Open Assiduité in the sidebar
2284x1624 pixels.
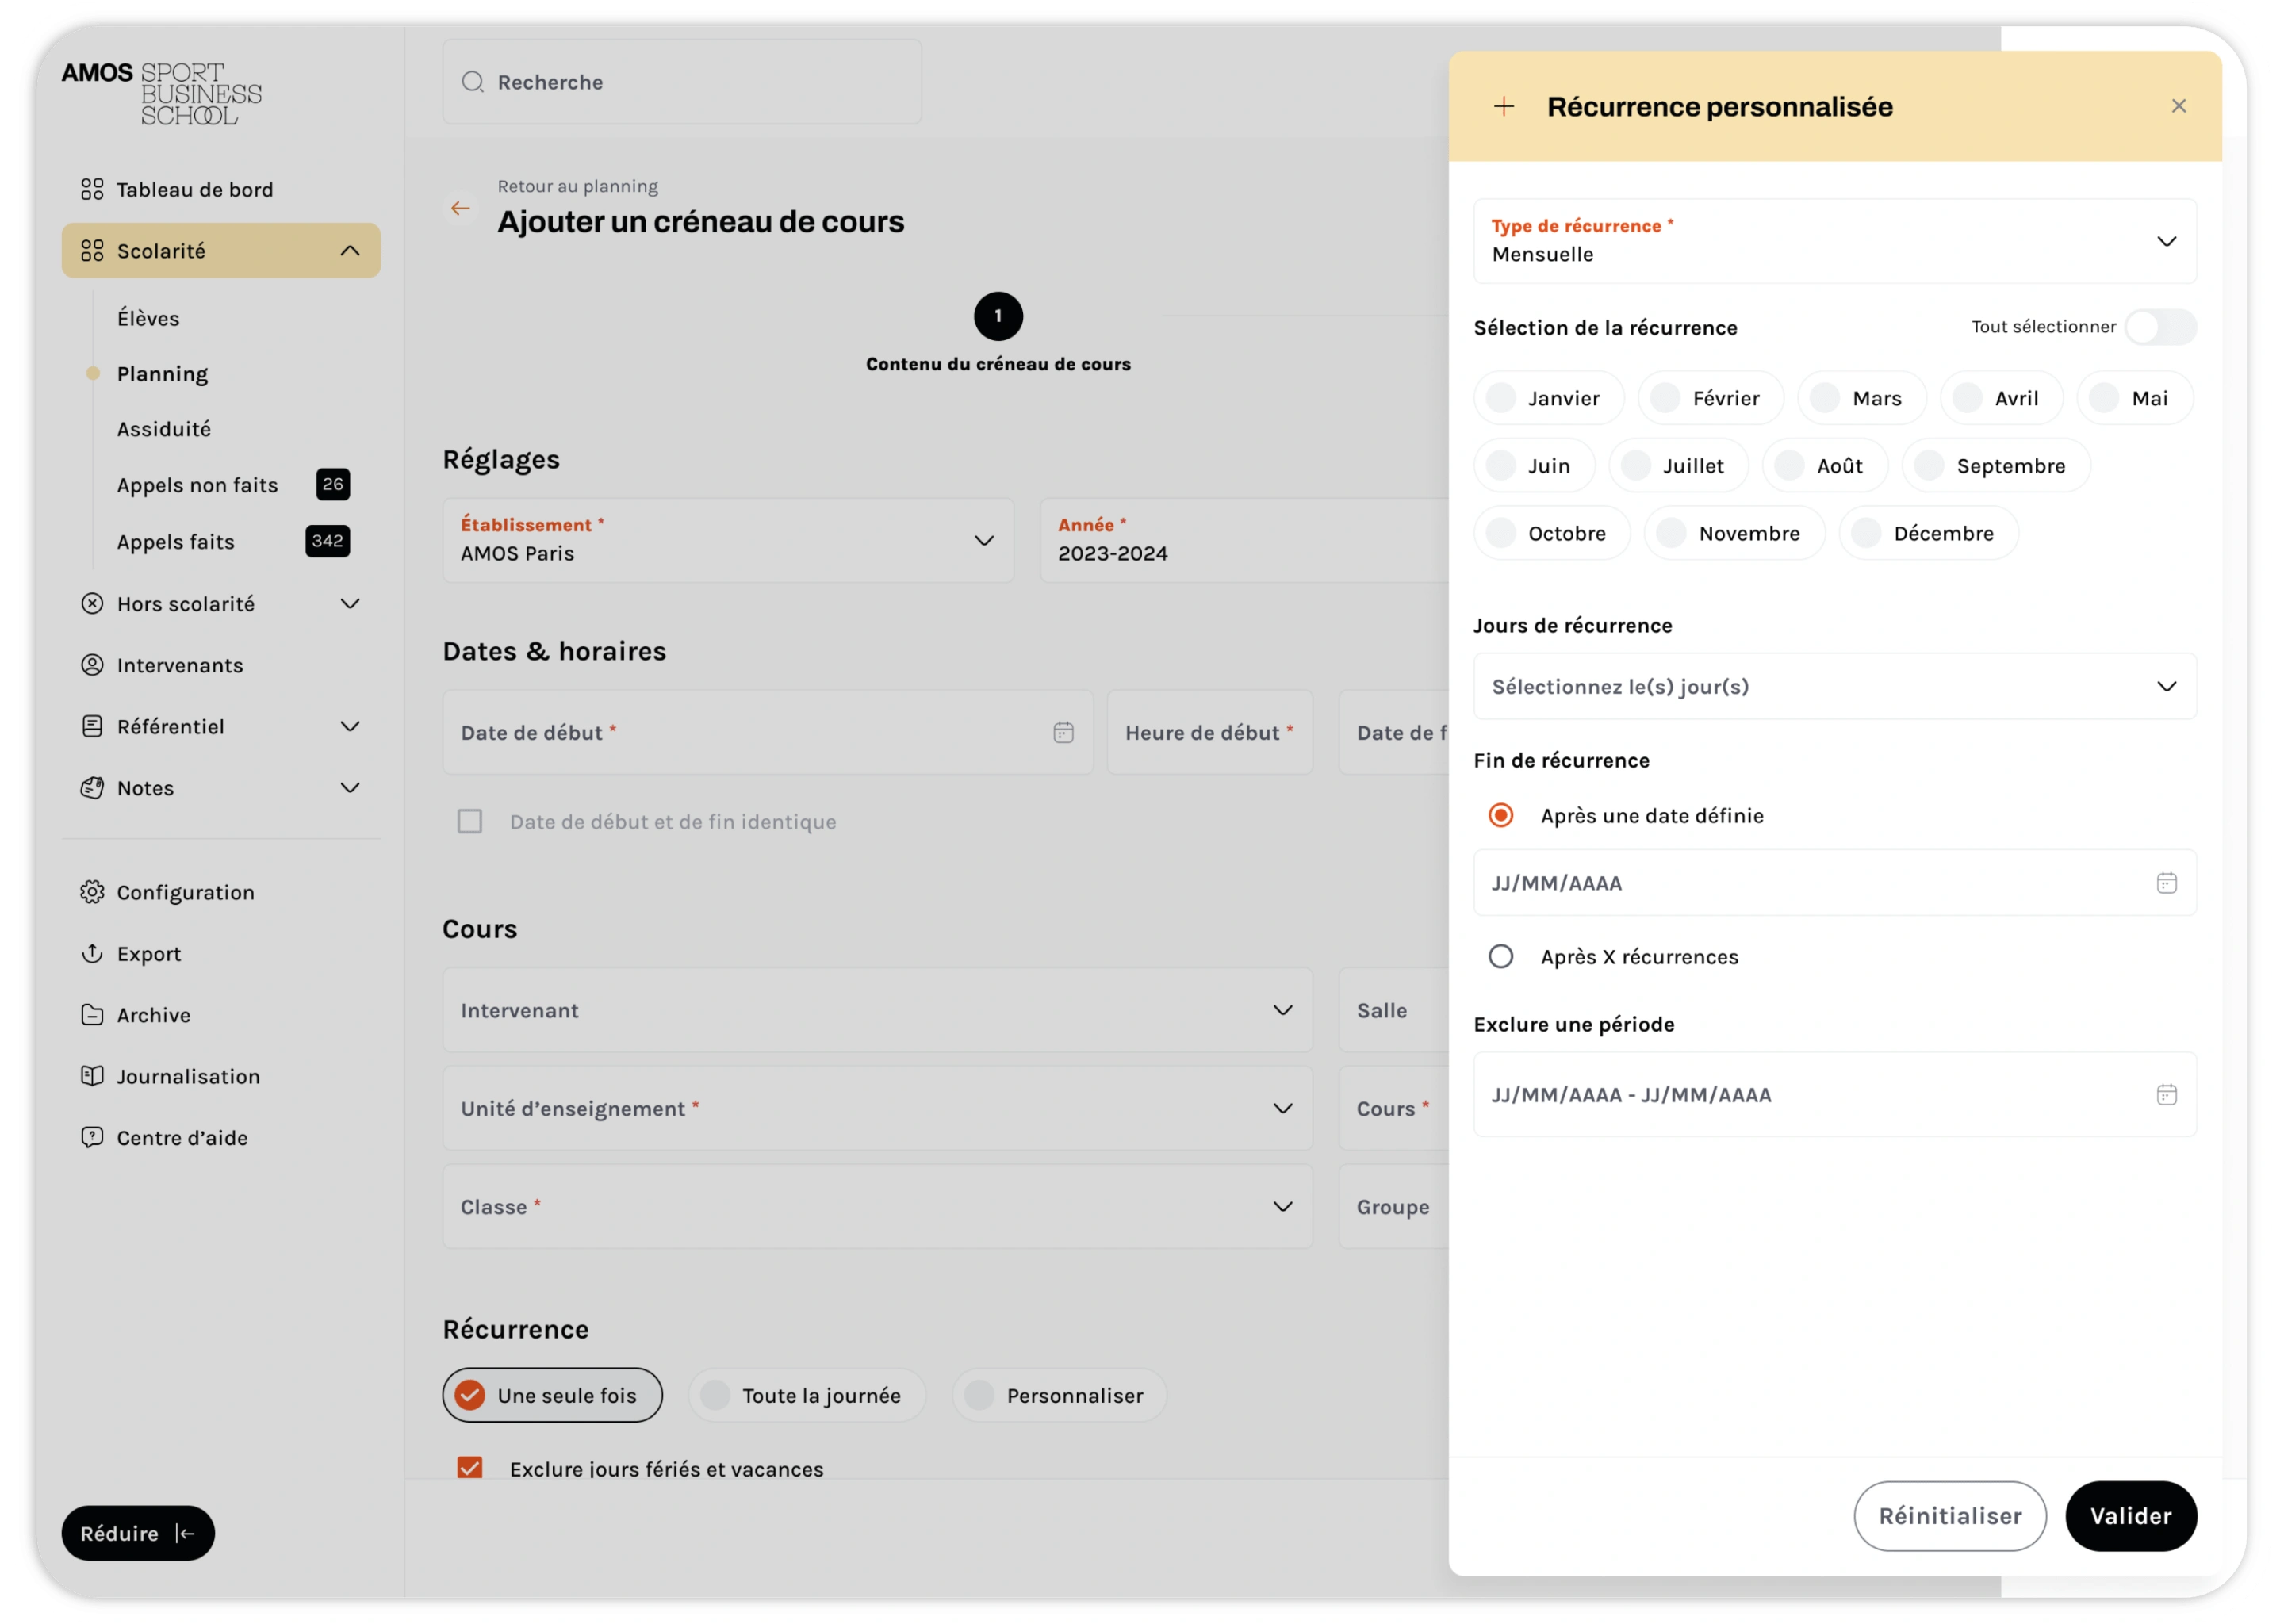pyautogui.click(x=164, y=429)
